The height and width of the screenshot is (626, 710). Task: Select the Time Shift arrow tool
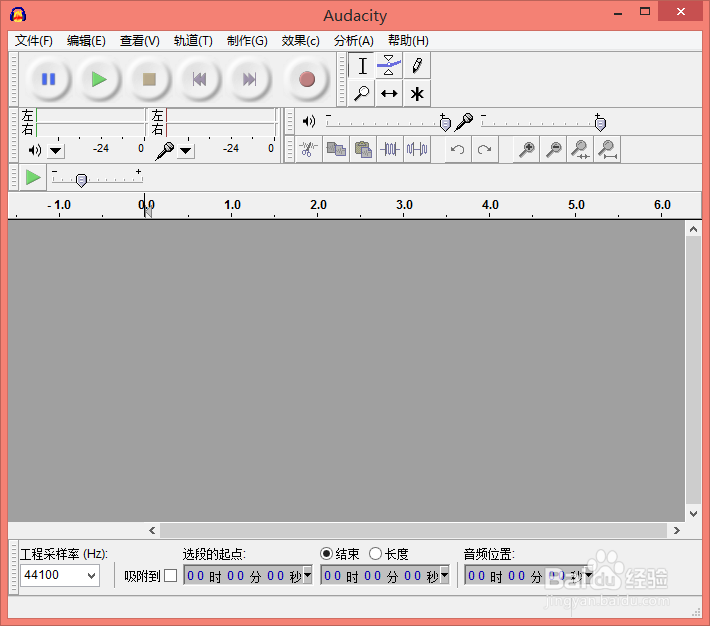pyautogui.click(x=389, y=93)
